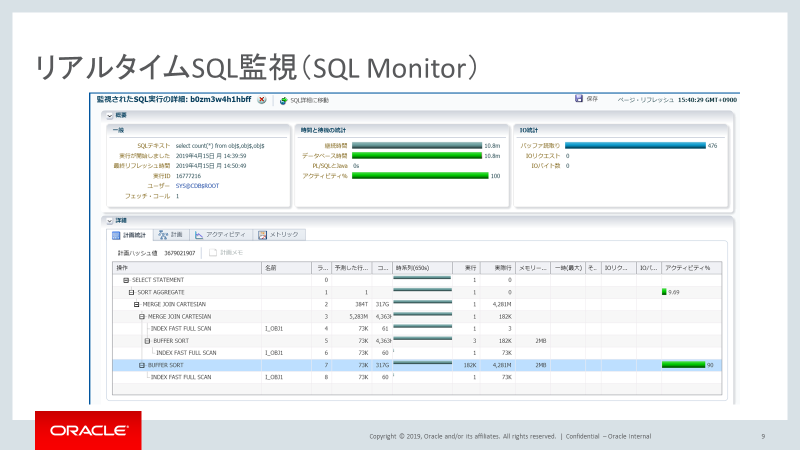Click the green globe SQL詳細に移動 icon
Image resolution: width=800 pixels, height=450 pixels.
tap(284, 101)
